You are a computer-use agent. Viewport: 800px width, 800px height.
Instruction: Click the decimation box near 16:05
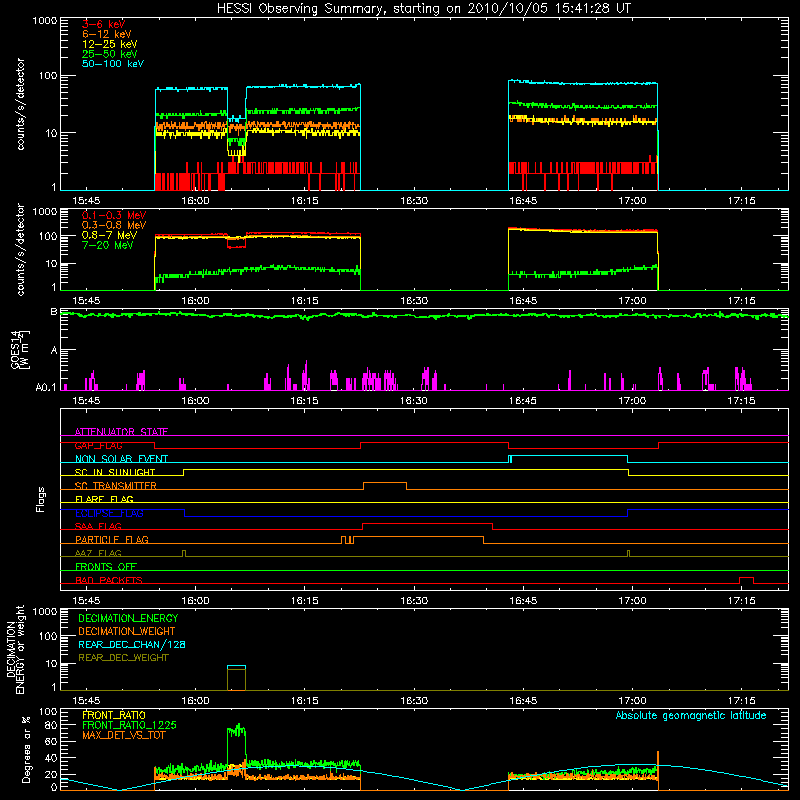(236, 678)
